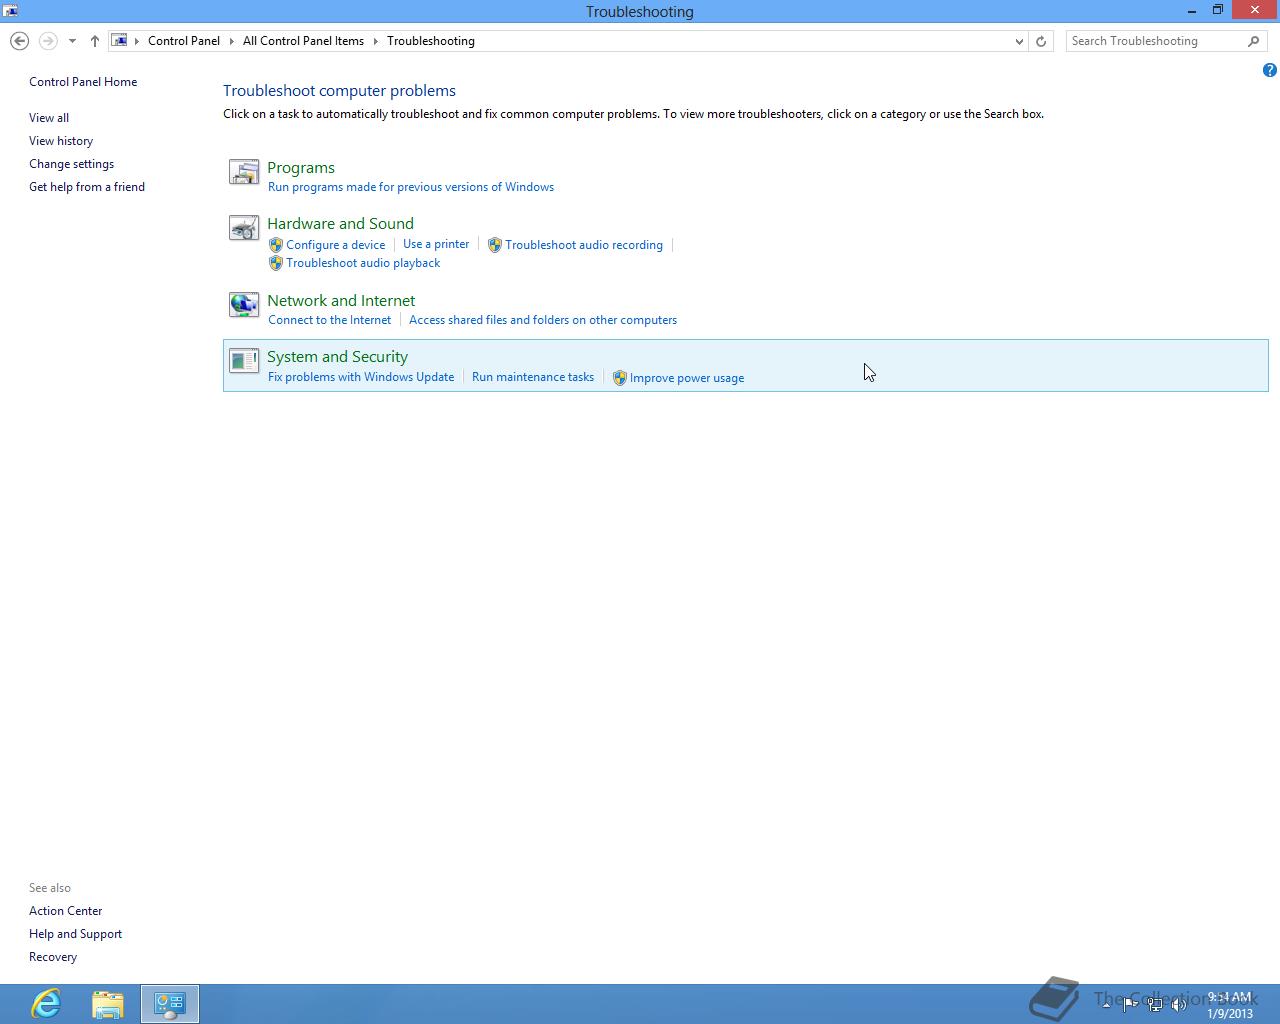Image resolution: width=1280 pixels, height=1024 pixels.
Task: Go to the Control Panel breadcrumb
Action: point(184,41)
